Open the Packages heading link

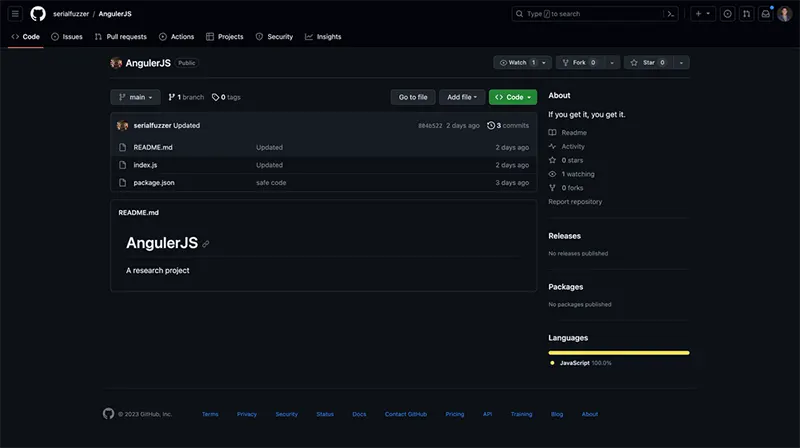click(565, 287)
